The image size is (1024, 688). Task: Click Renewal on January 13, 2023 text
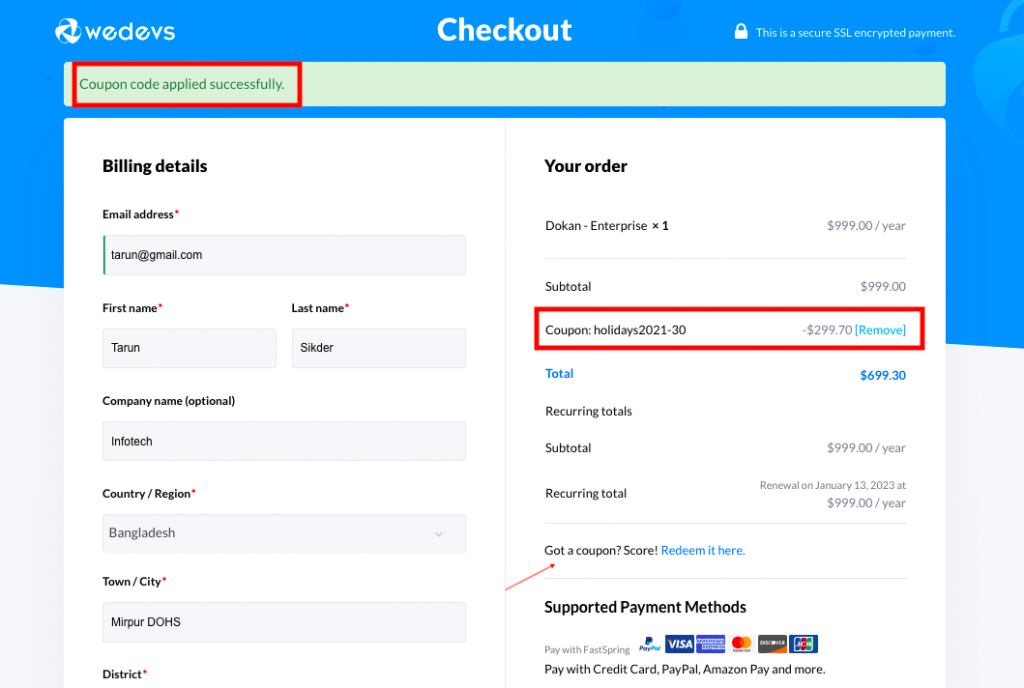[x=833, y=485]
